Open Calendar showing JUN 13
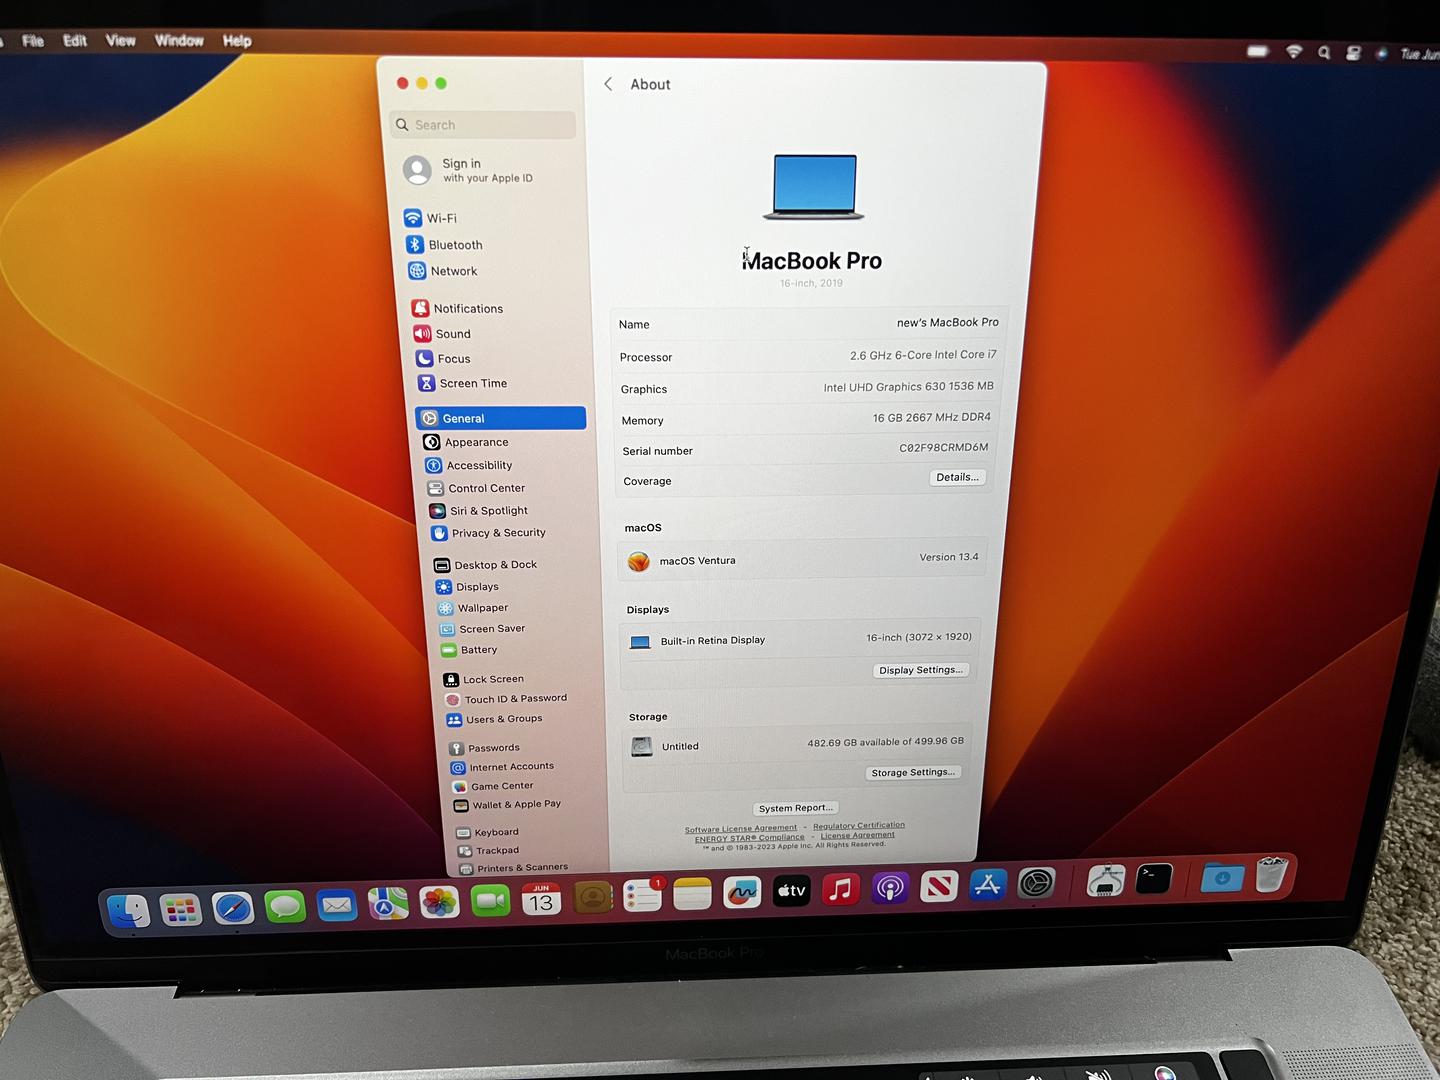The image size is (1440, 1080). pos(541,900)
